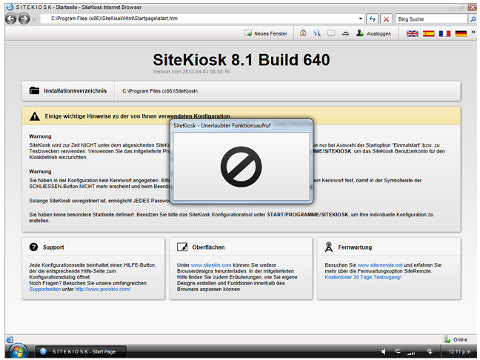480x360 pixels.
Task: Stop loading with the red X button
Action: [x=386, y=19]
